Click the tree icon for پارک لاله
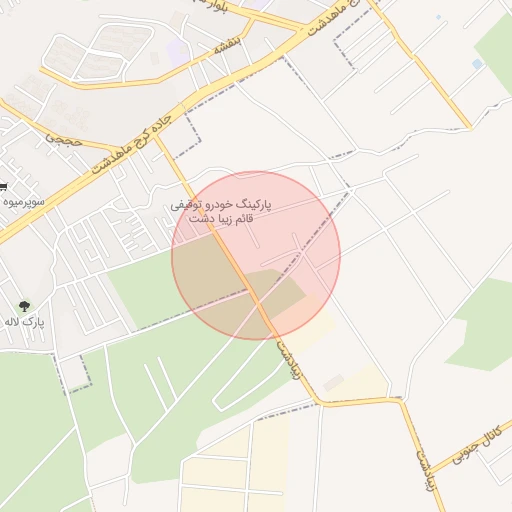512x512 pixels. 24,306
